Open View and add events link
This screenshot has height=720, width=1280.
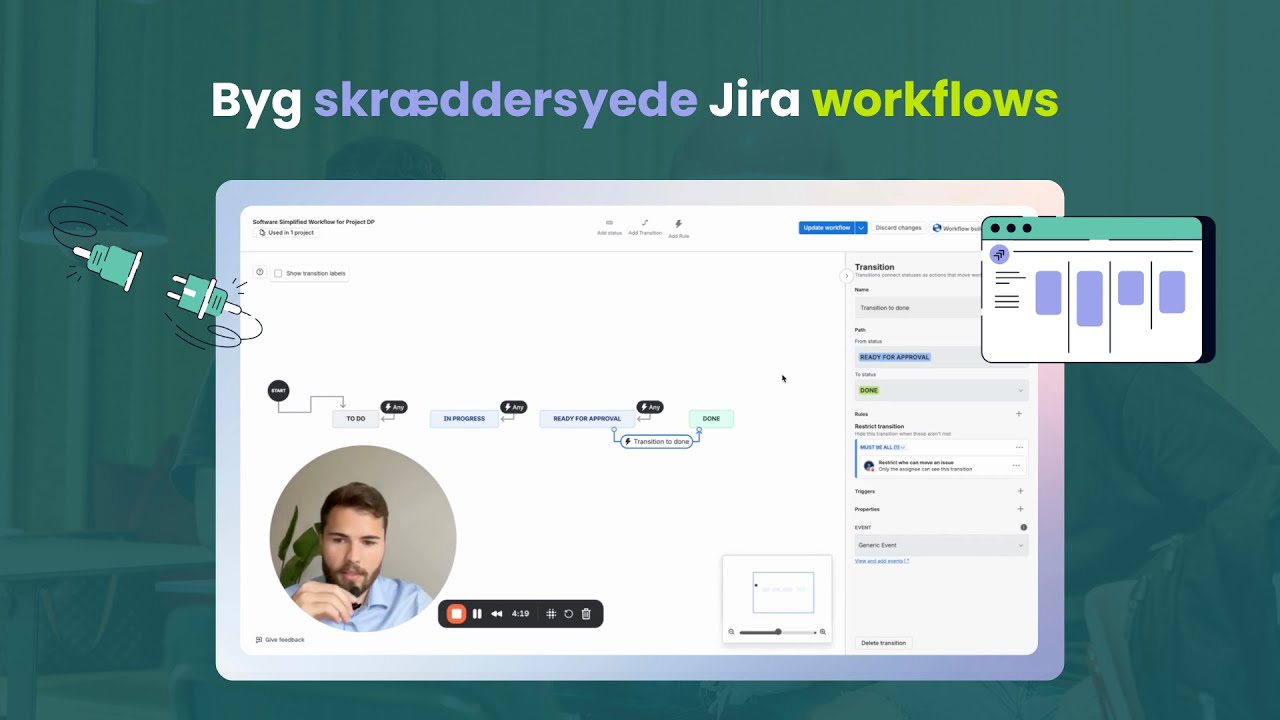coord(882,561)
